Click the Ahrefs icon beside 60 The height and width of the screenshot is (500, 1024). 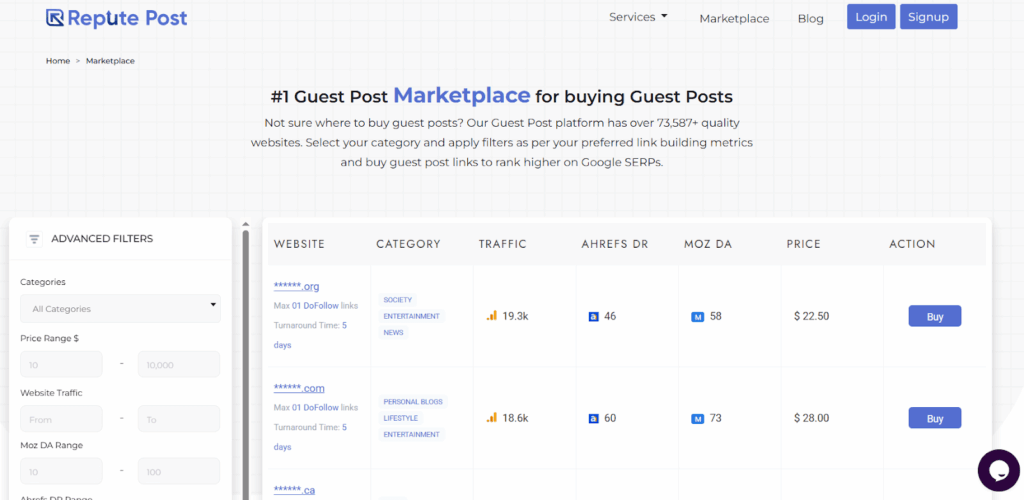click(594, 419)
